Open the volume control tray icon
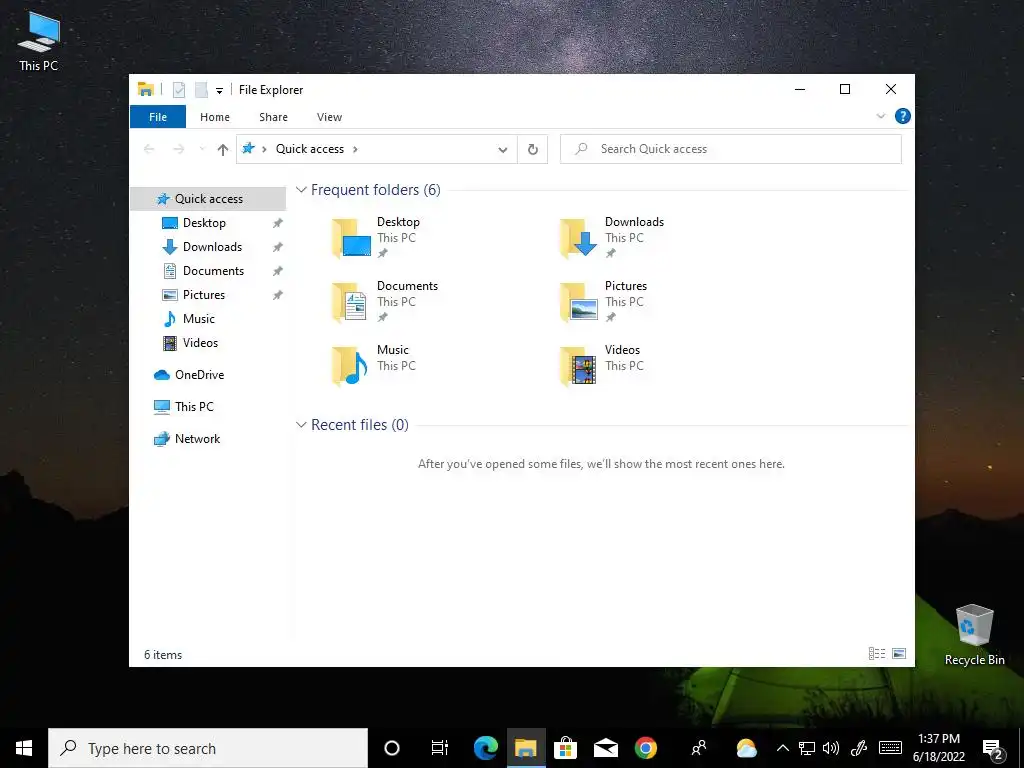Screen dimensions: 1024x768 831,748
